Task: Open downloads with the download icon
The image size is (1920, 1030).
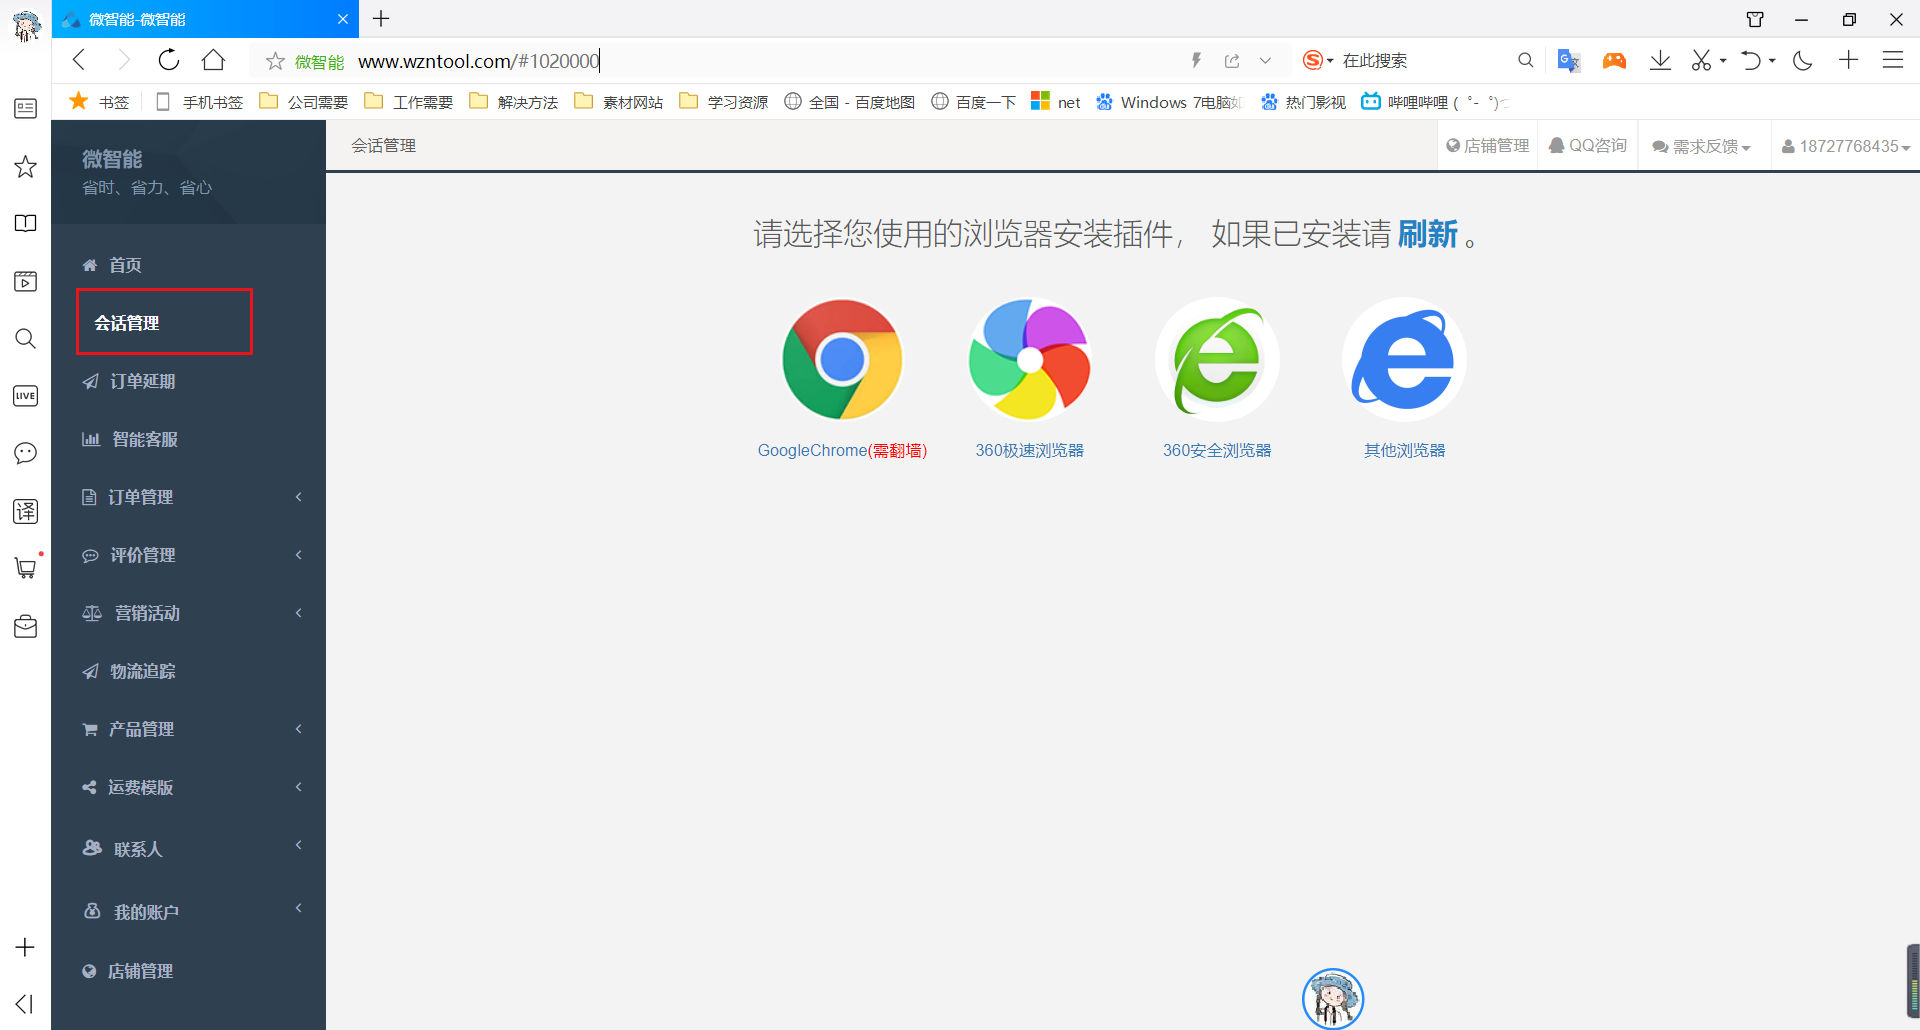Action: tap(1660, 60)
